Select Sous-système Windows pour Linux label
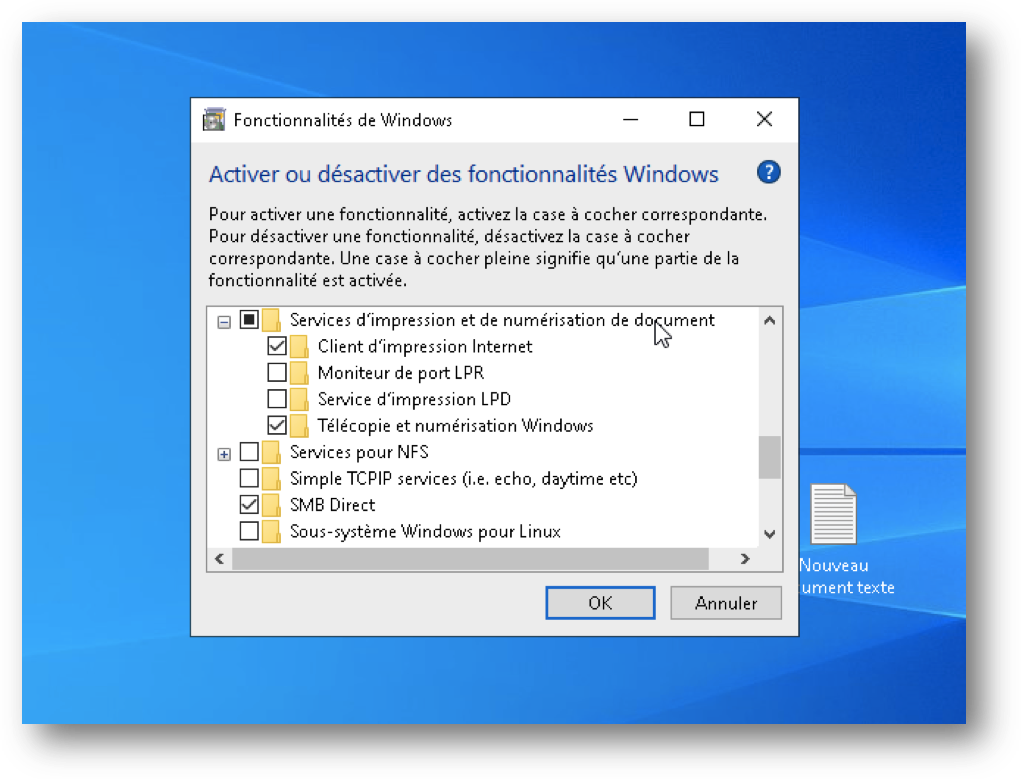The width and height of the screenshot is (1021, 779). point(425,531)
